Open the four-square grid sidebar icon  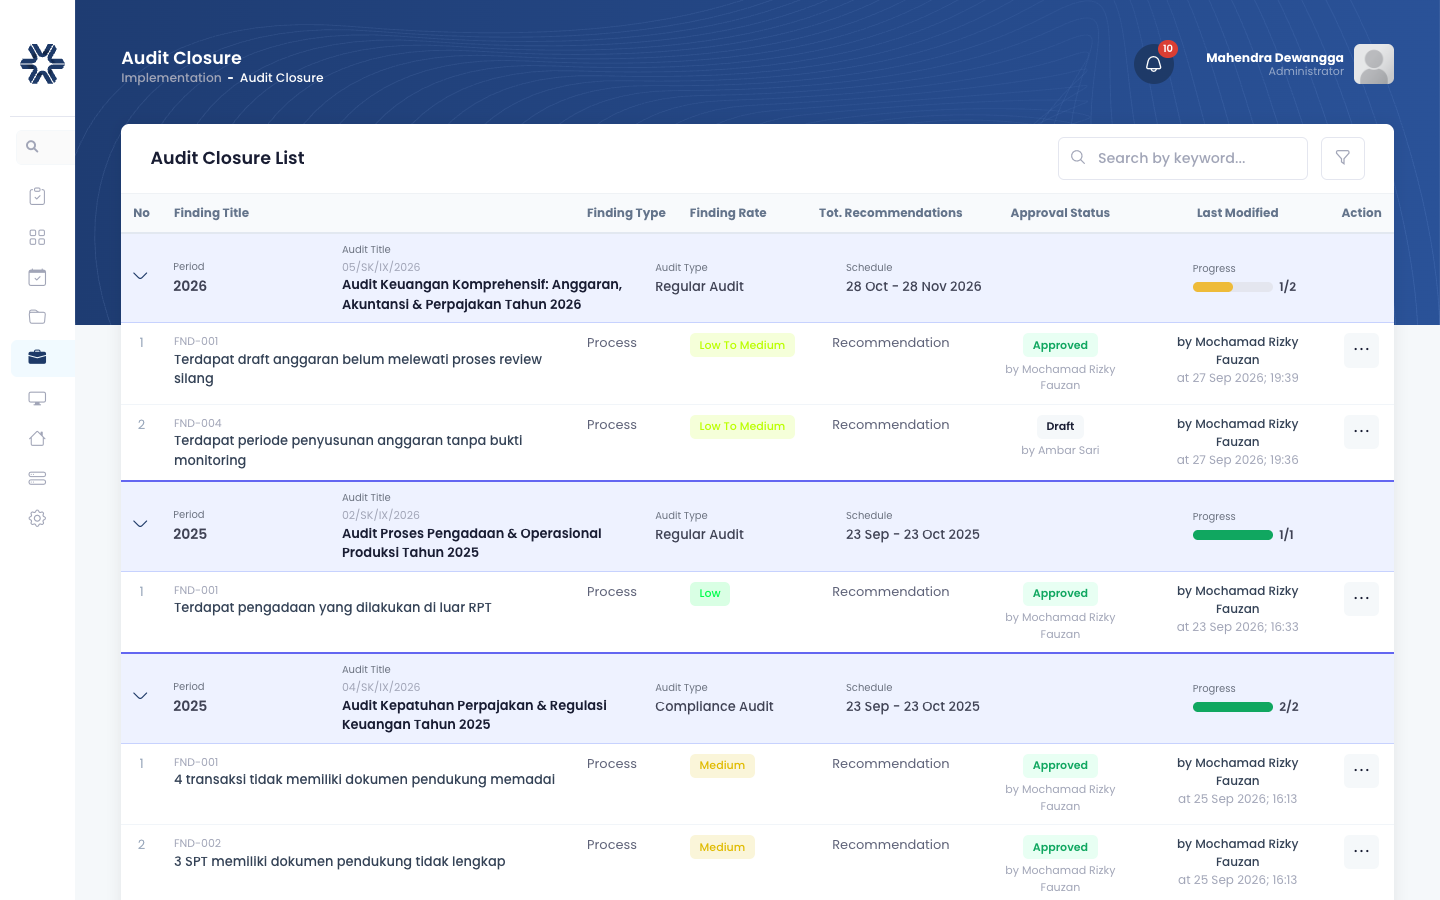37,237
